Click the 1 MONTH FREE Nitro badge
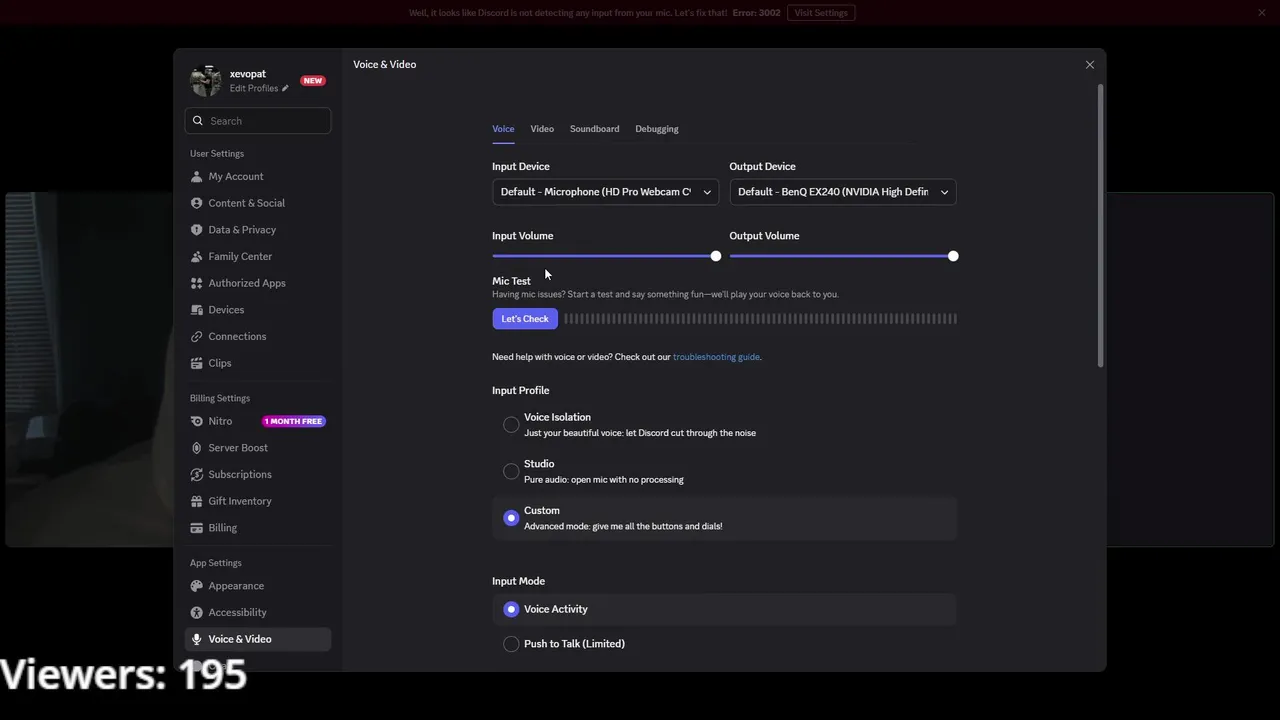1280x720 pixels. (x=294, y=421)
